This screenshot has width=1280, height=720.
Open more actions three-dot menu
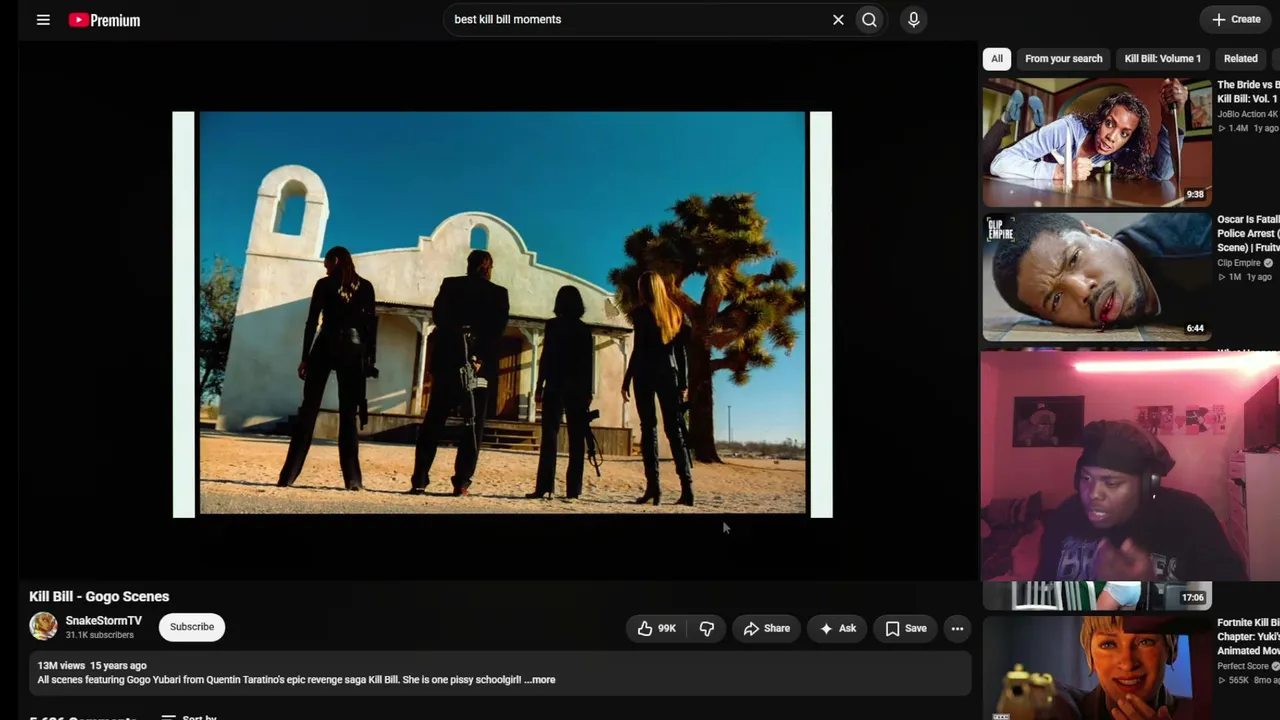957,628
